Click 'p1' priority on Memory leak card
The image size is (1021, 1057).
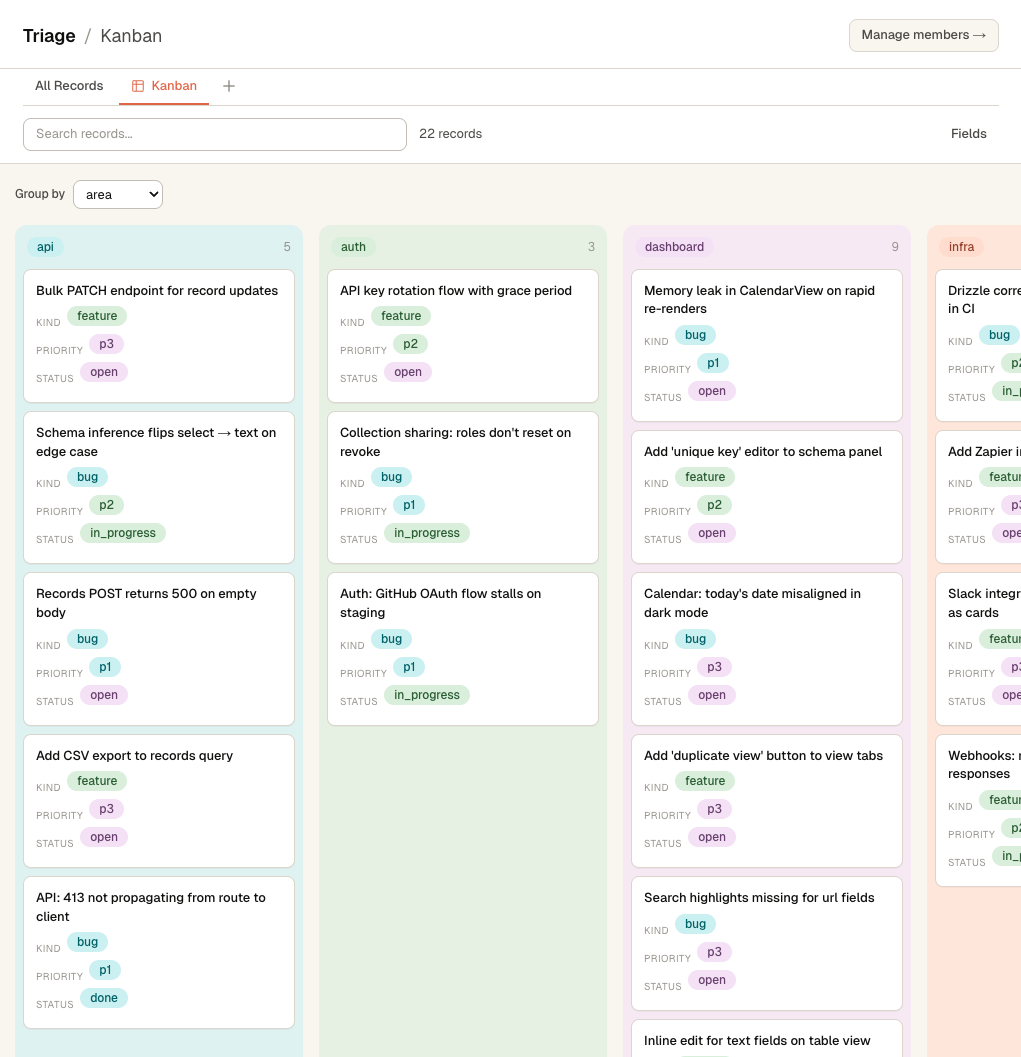(713, 363)
